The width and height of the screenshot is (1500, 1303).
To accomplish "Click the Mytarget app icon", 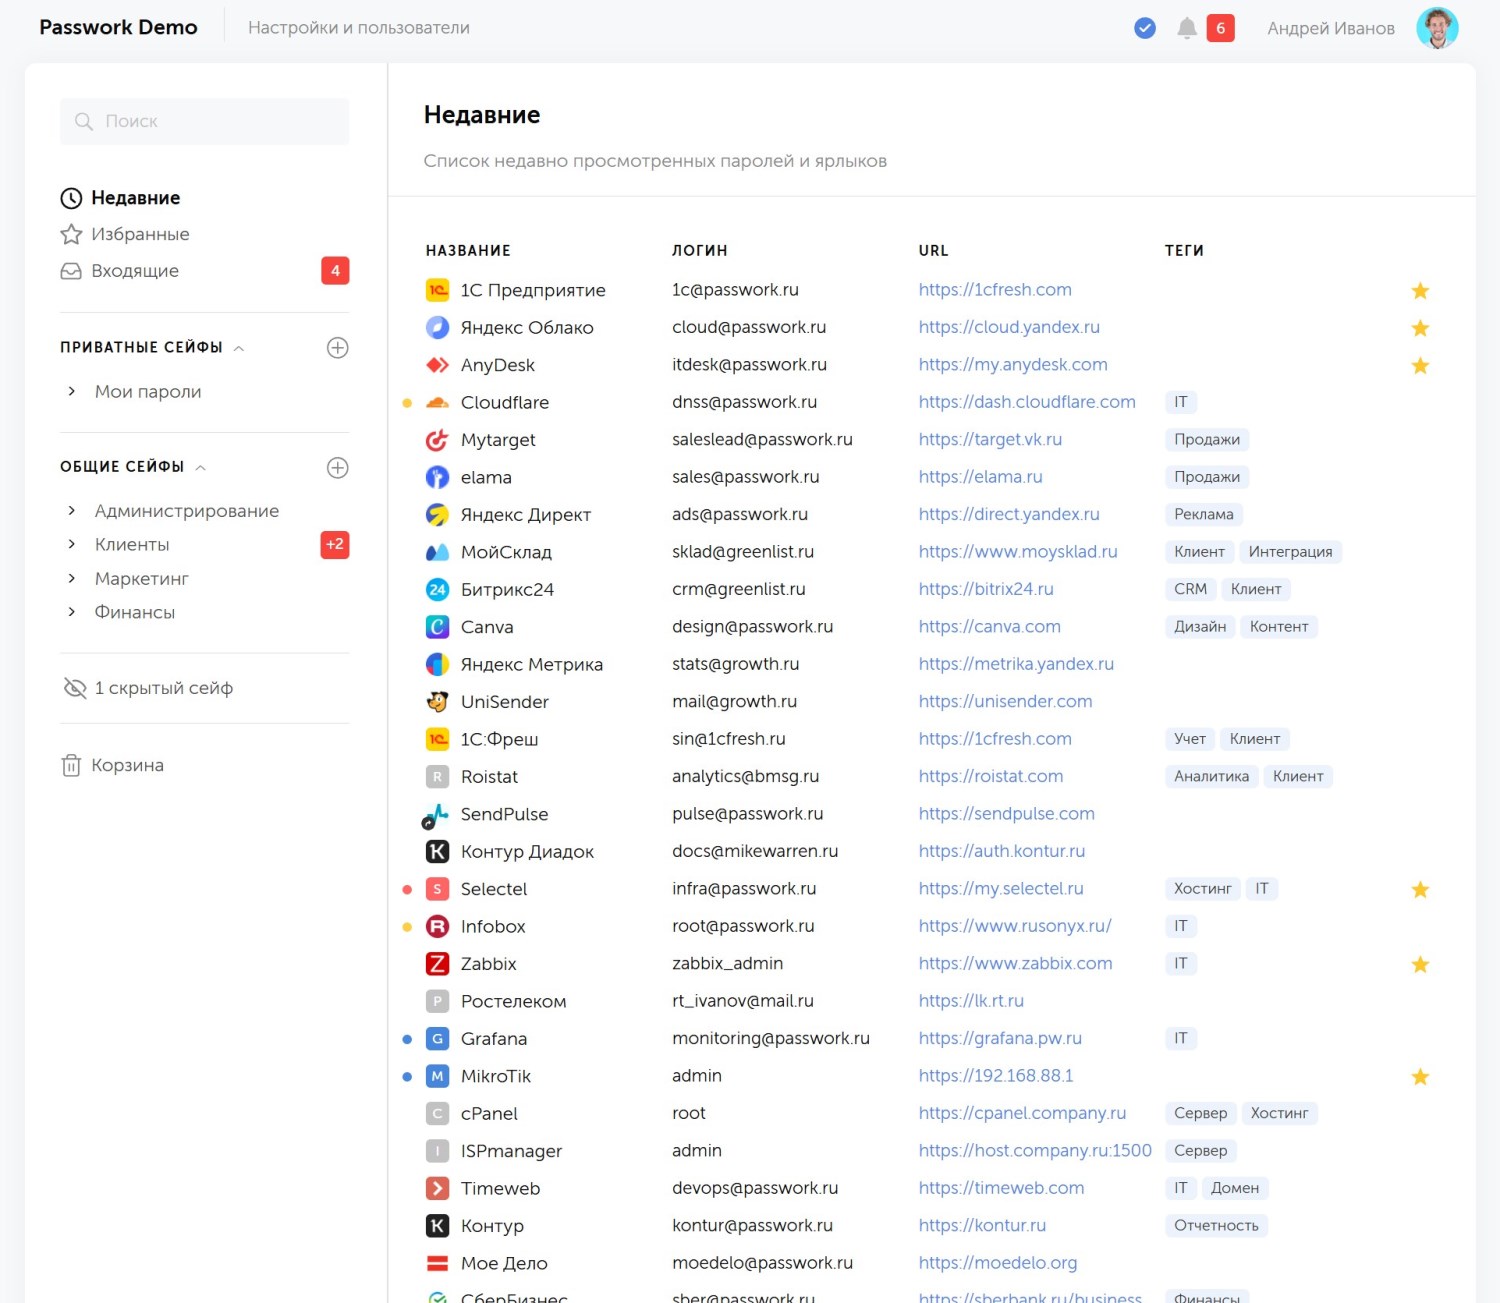I will [x=437, y=440].
